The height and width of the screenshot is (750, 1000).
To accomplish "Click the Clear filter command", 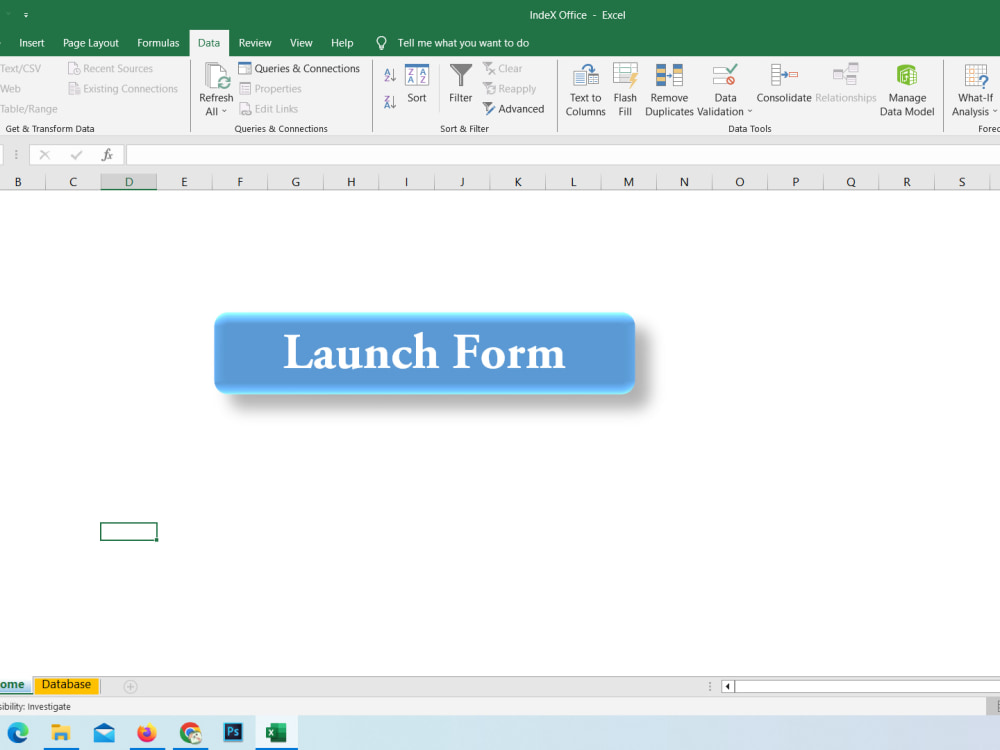I will [x=503, y=68].
